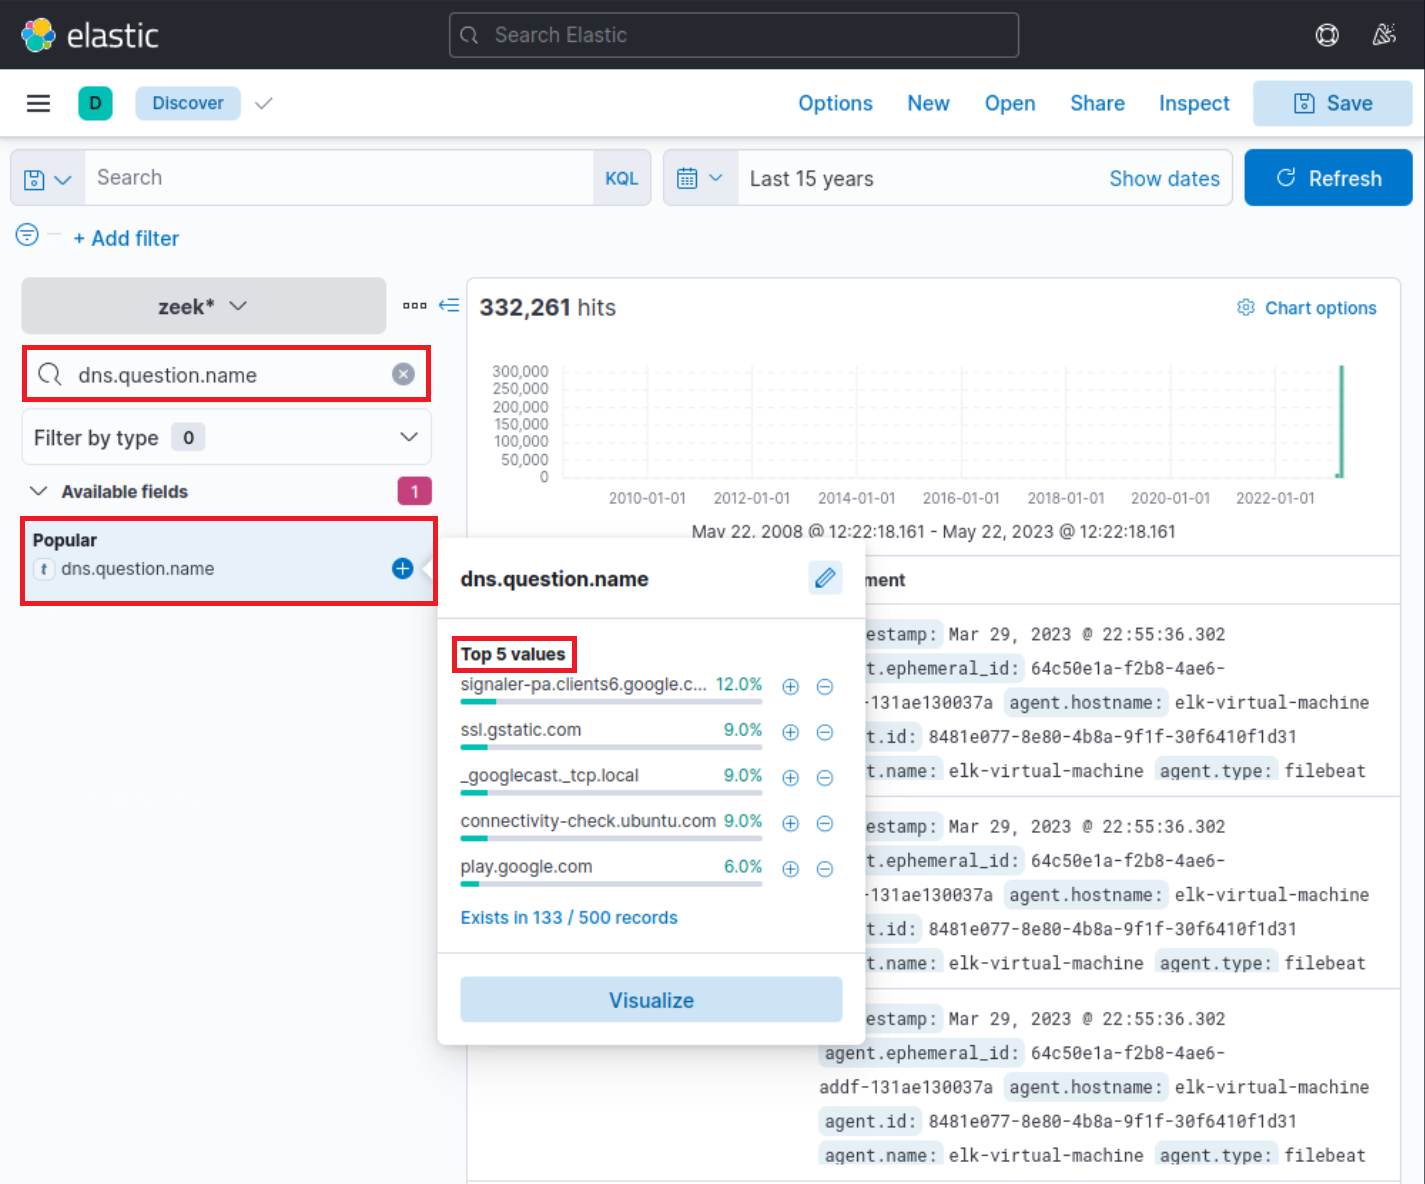
Task: Click the help lifebuoy icon
Action: coord(1326,35)
